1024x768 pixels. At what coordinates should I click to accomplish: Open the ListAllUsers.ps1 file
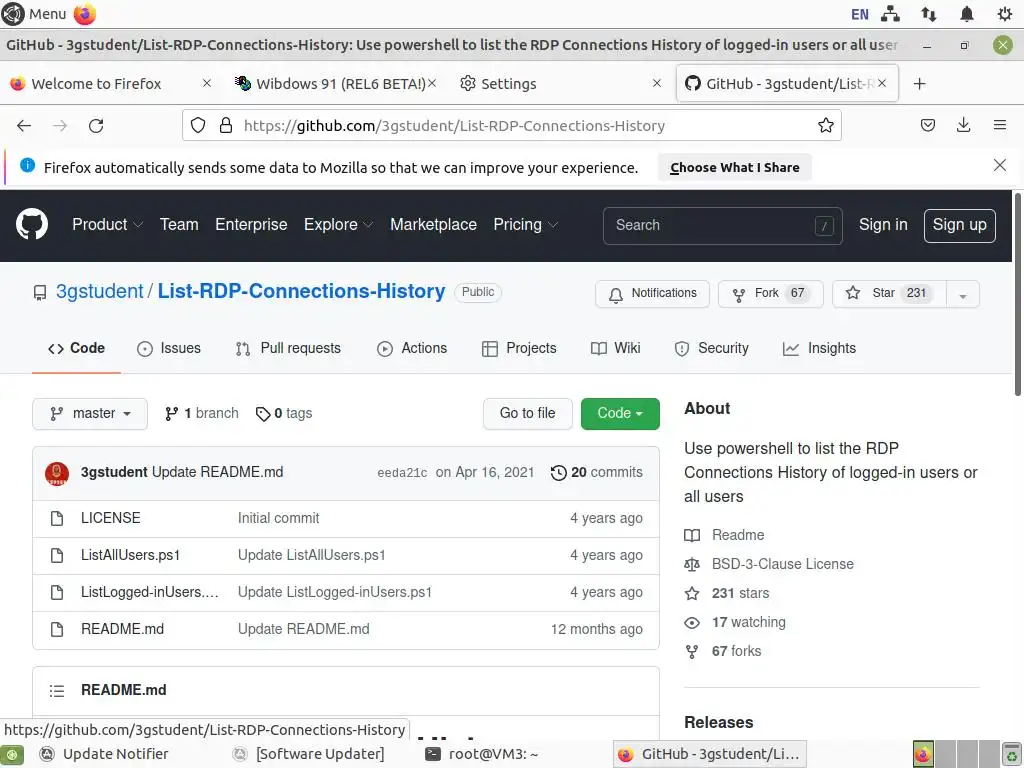(x=131, y=555)
